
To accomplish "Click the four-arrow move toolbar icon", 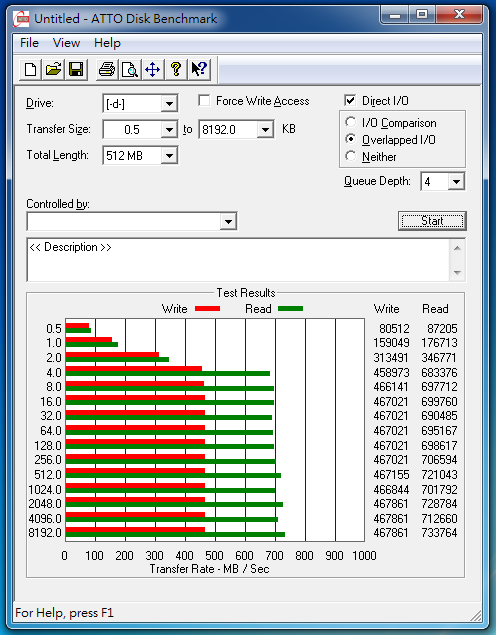I will (x=153, y=69).
